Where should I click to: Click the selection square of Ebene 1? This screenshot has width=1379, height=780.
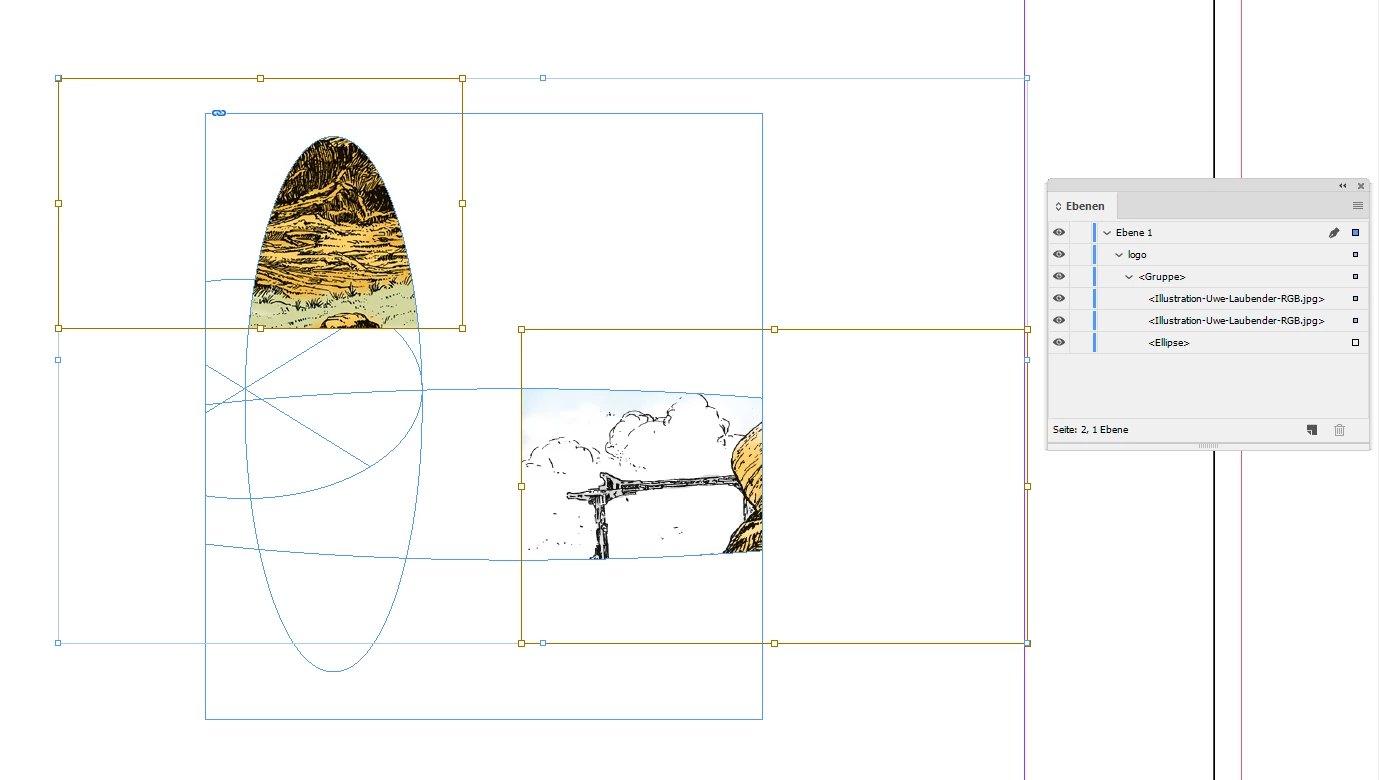coord(1355,233)
